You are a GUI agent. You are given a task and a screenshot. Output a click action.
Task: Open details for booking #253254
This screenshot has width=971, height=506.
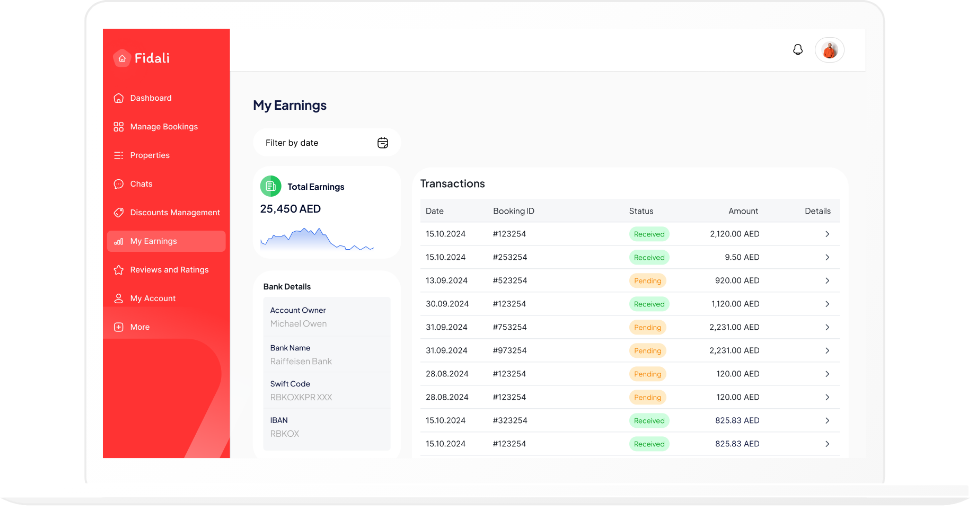coord(827,258)
